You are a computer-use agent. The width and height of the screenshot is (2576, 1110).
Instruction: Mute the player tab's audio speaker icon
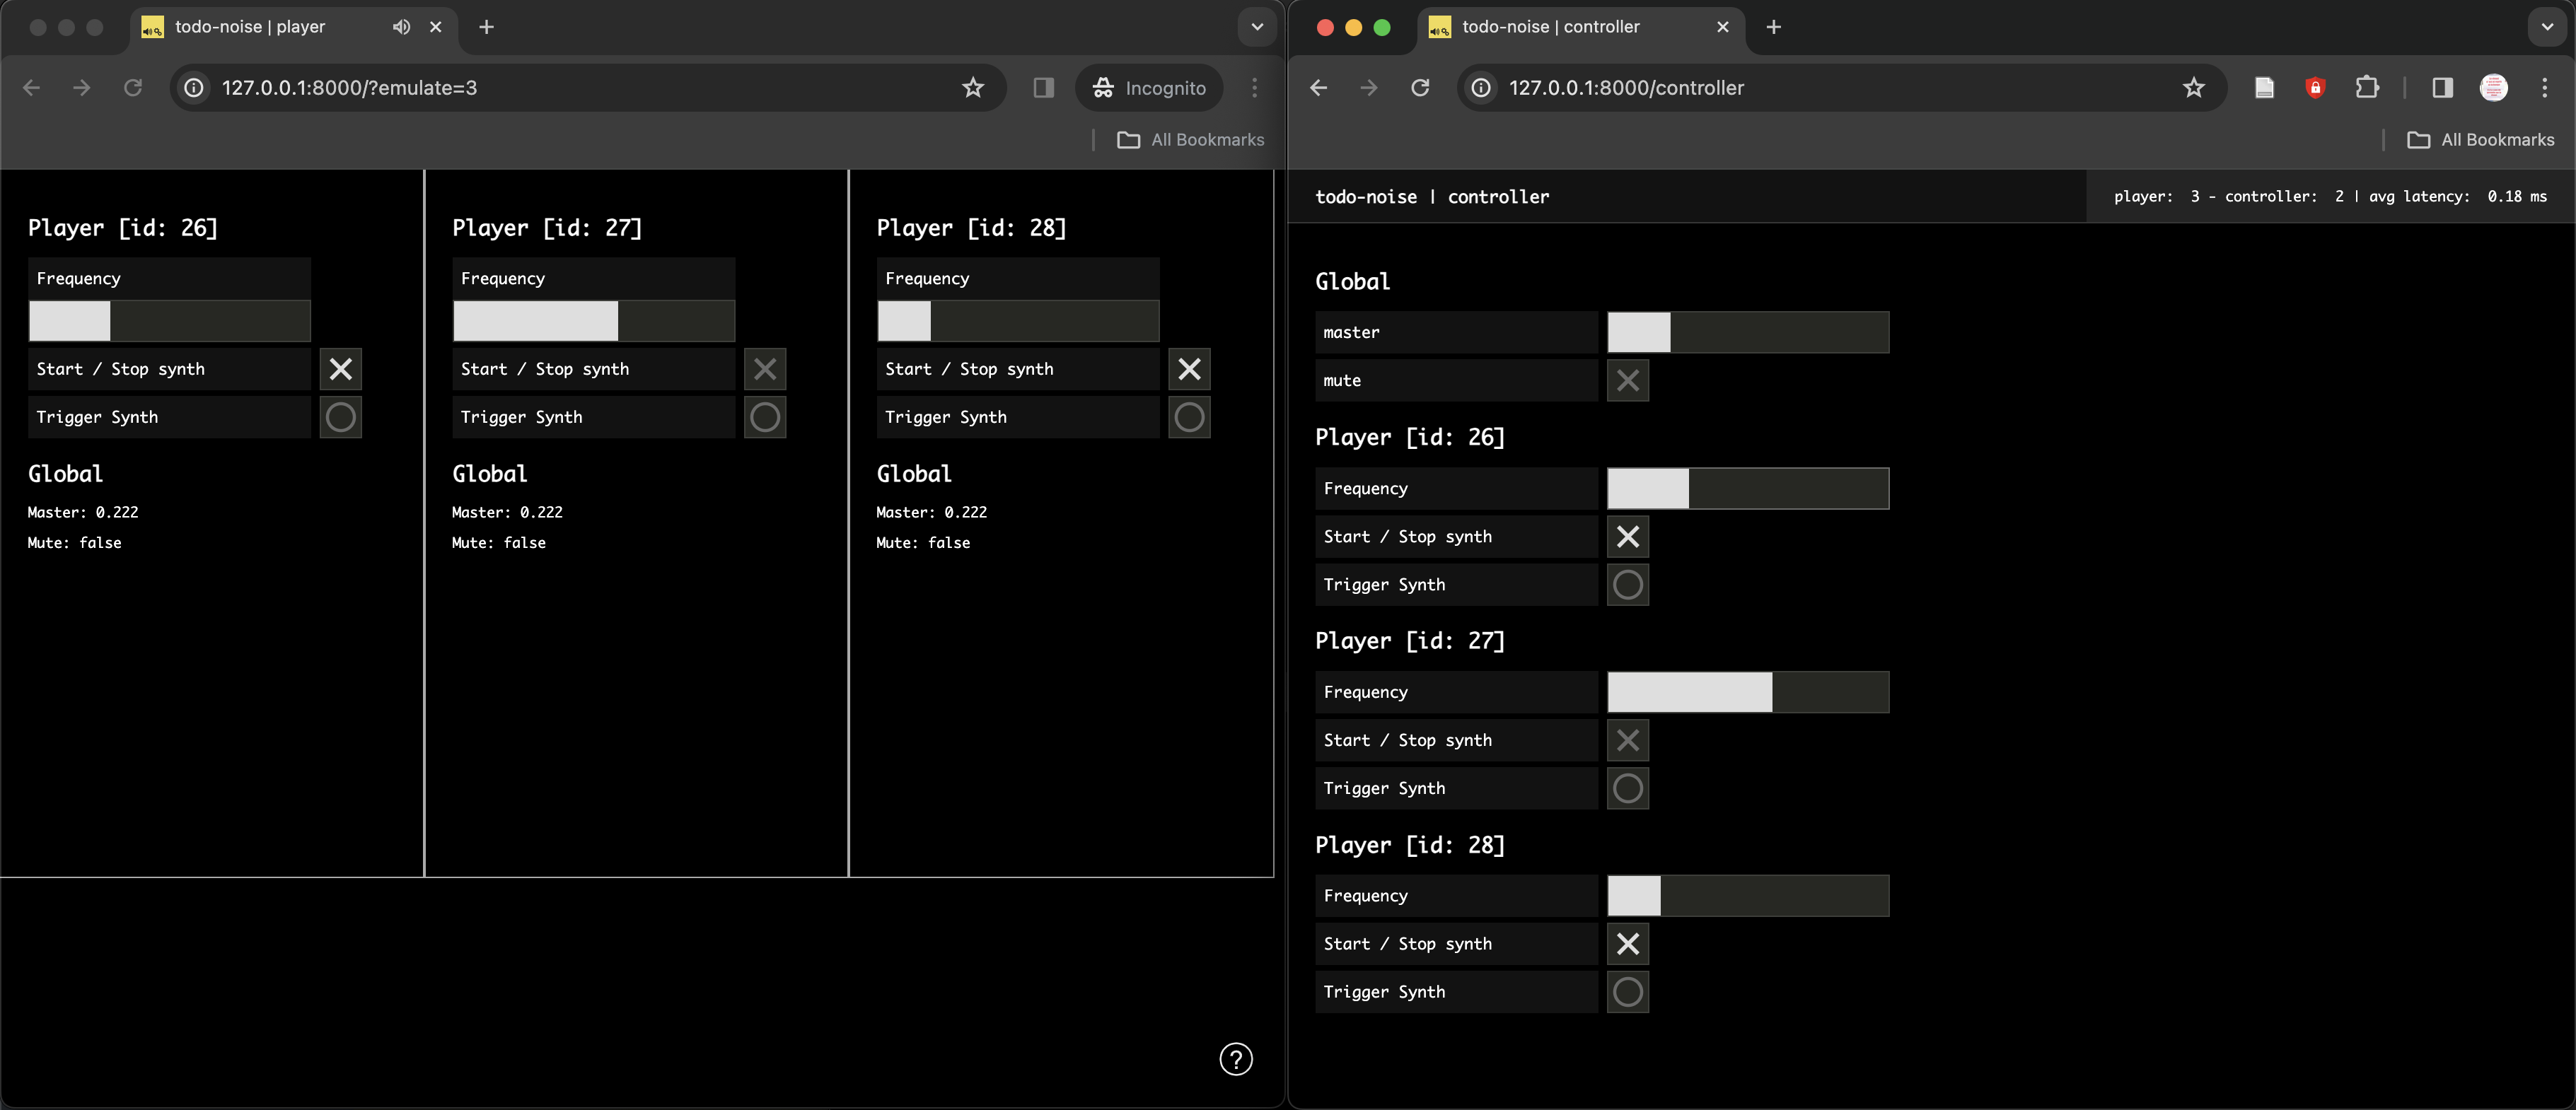point(401,27)
